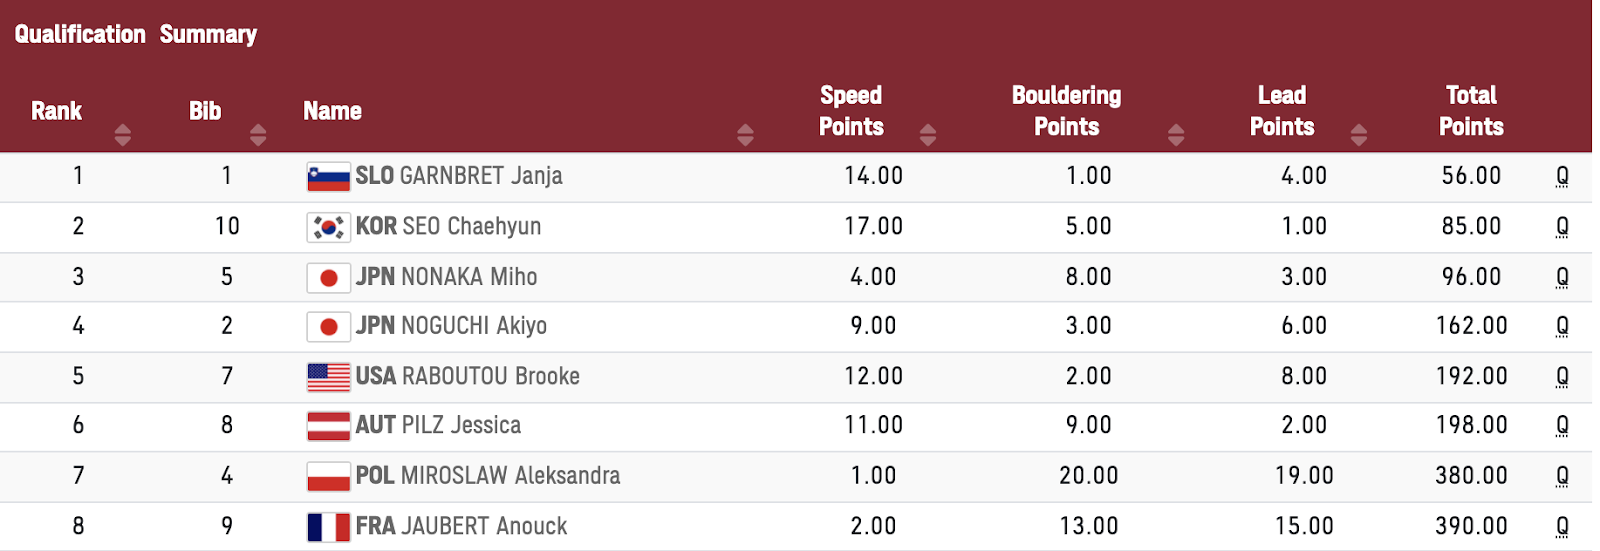Sort table by Bib column arrows
The height and width of the screenshot is (551, 1600).
258,135
